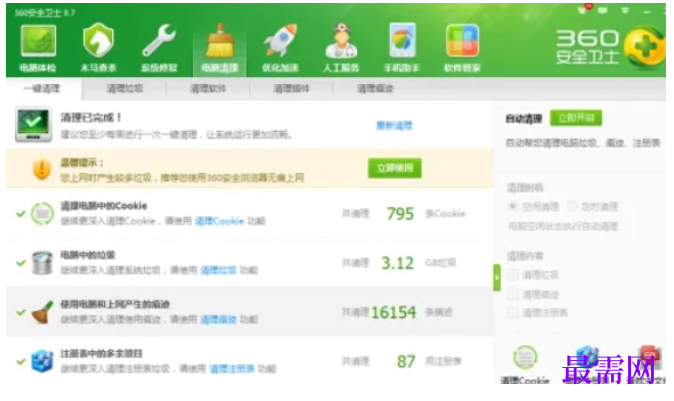Open the title bar dropdown menu arrow

[x=625, y=10]
